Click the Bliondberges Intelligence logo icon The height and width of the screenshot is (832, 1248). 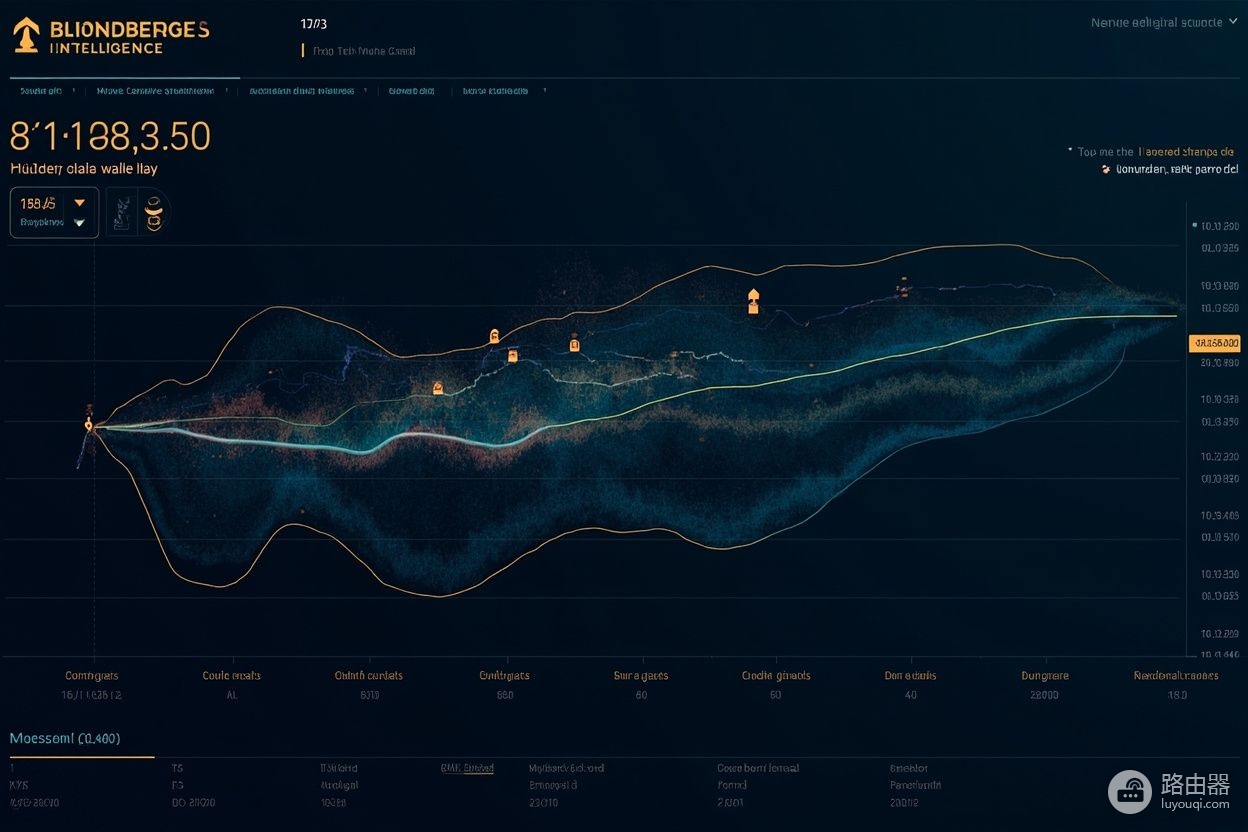(x=26, y=34)
